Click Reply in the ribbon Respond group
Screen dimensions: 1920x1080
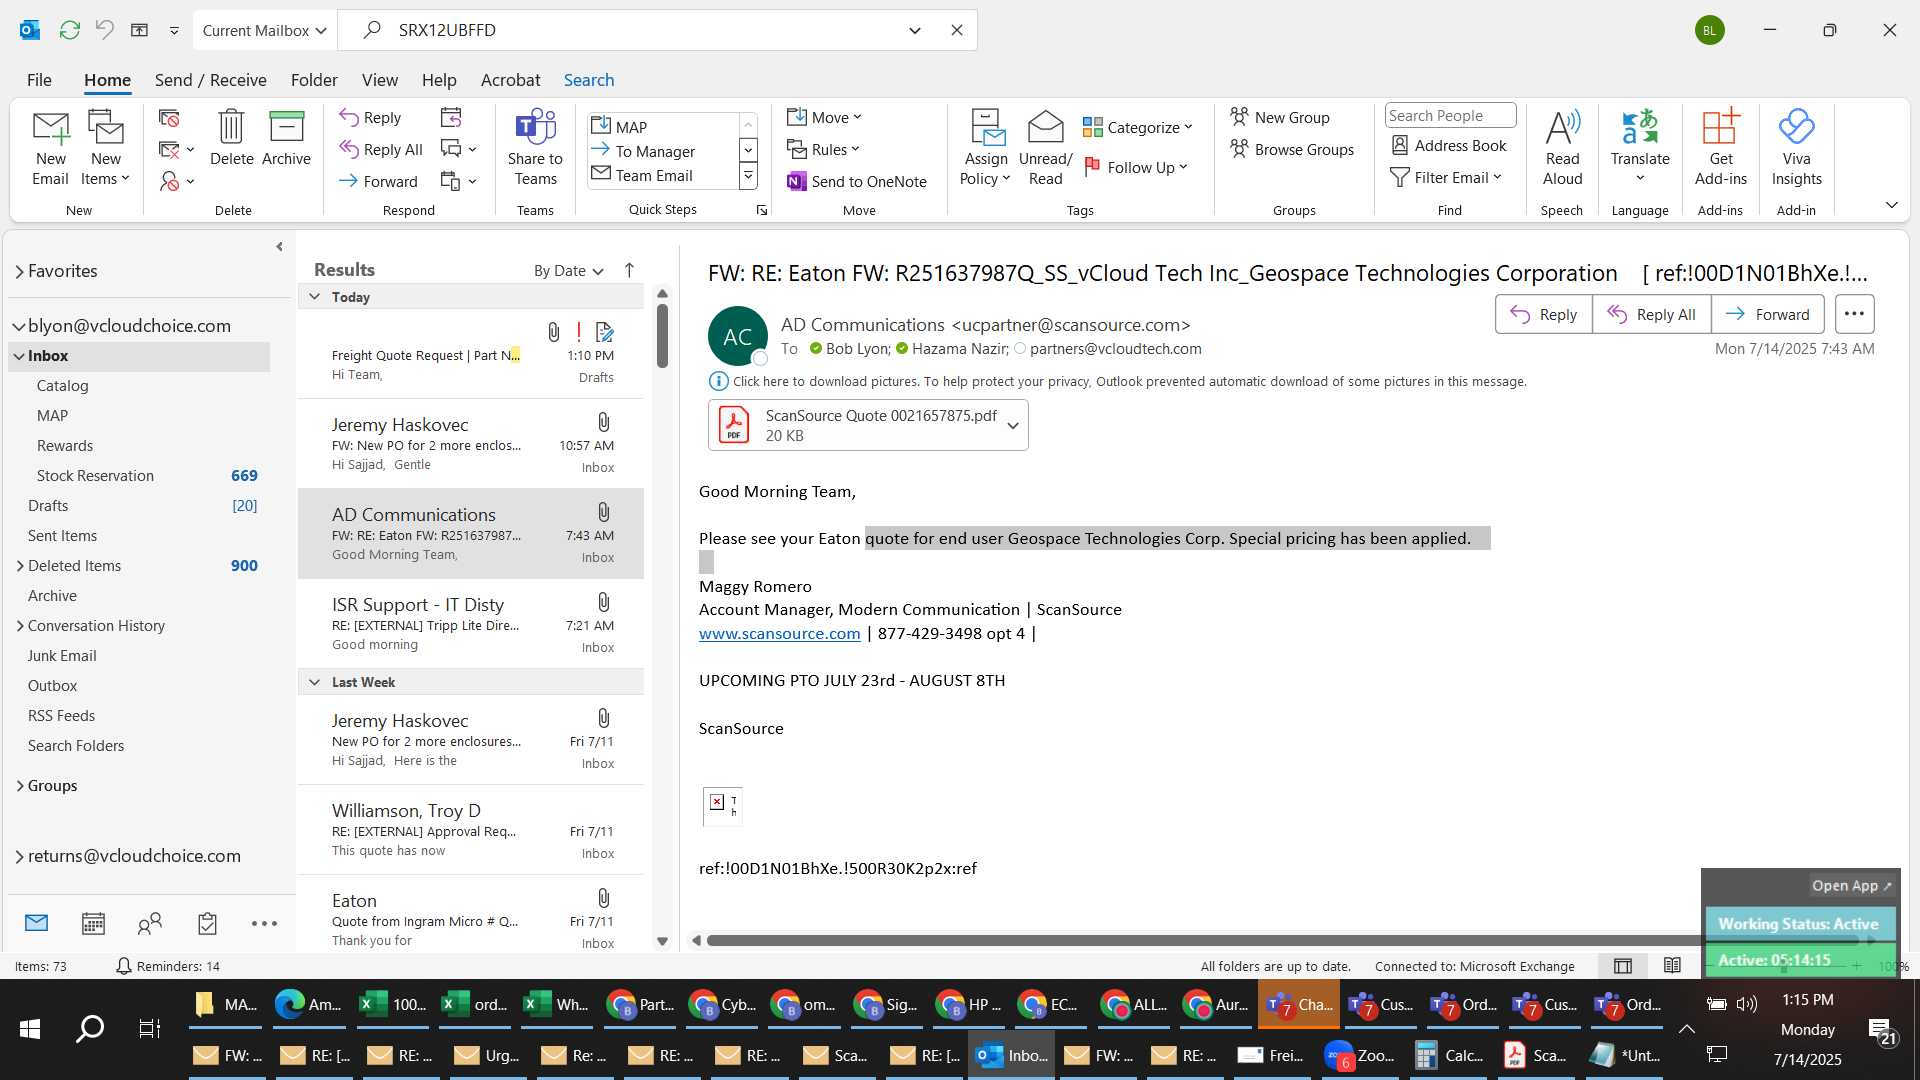370,117
